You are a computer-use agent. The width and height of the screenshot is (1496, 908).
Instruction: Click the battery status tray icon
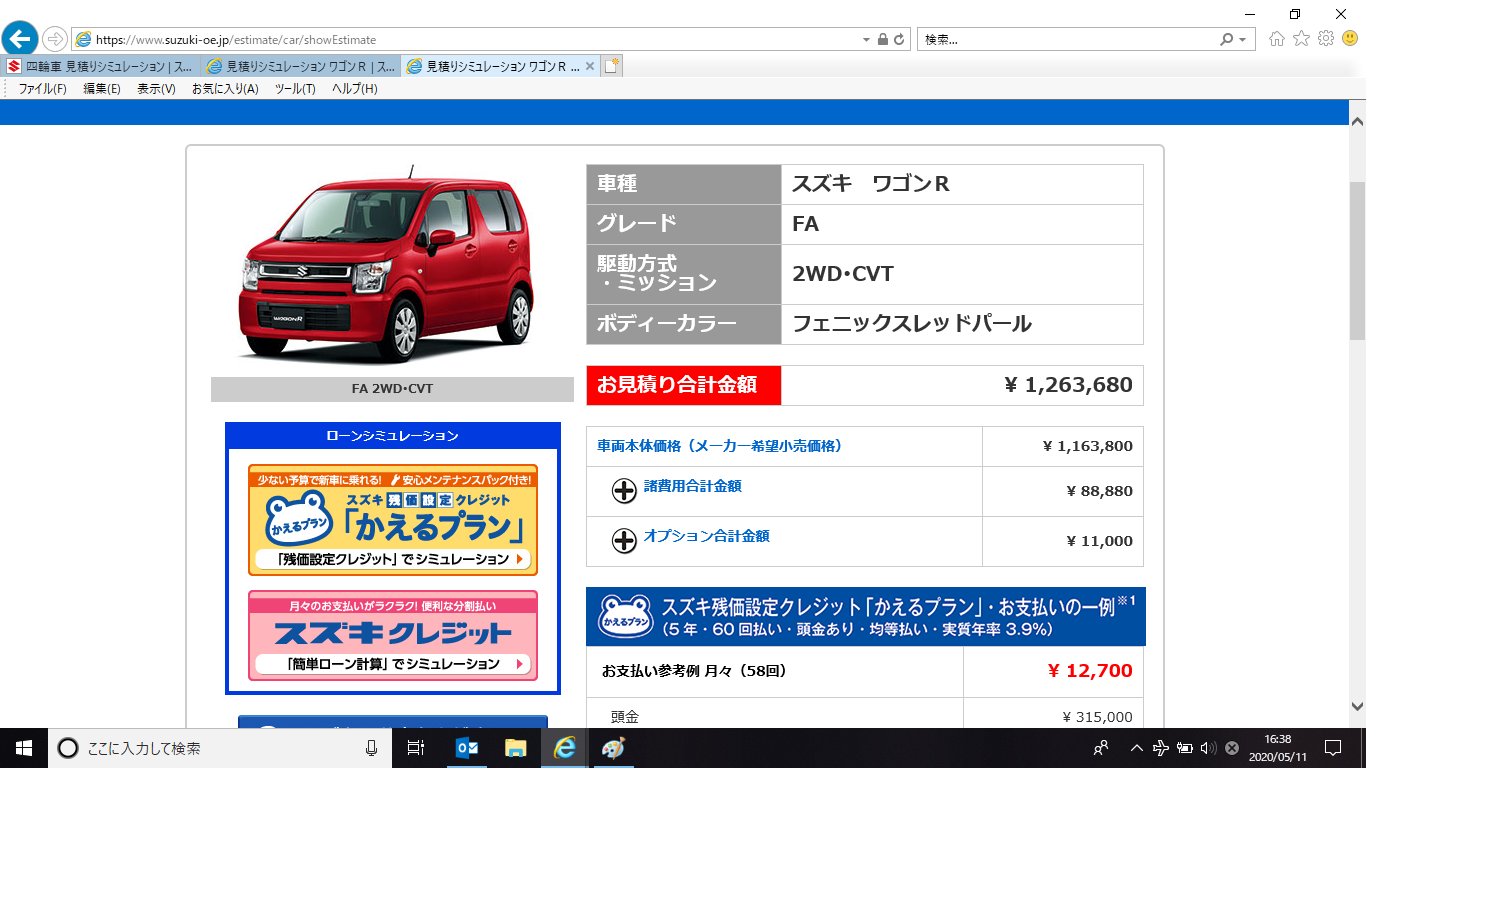[1185, 748]
